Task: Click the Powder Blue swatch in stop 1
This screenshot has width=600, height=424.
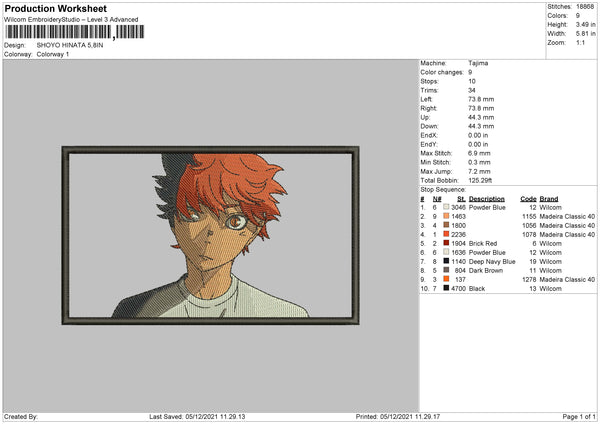Action: pyautogui.click(x=446, y=207)
